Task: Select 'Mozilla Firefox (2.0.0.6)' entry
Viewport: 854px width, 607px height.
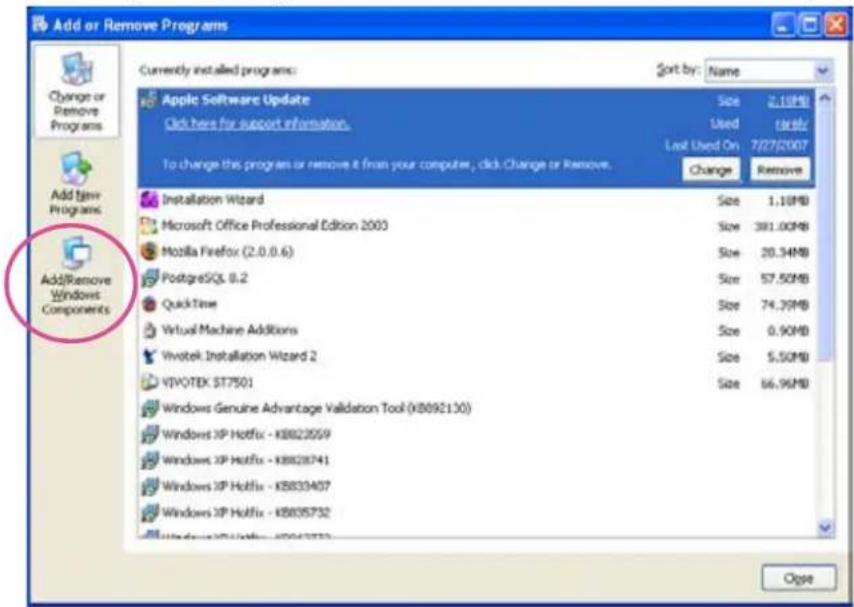Action: click(x=477, y=252)
